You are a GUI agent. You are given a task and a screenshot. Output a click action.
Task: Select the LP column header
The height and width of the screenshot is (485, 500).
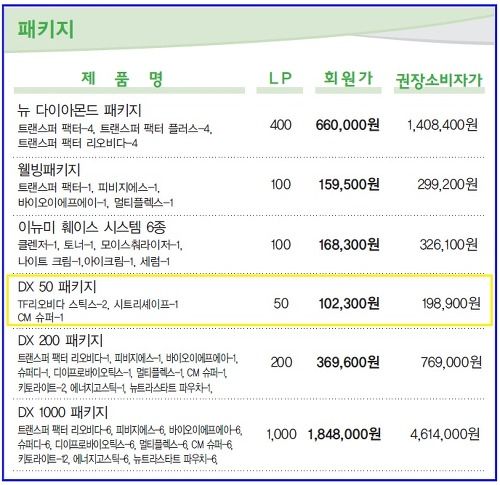[x=280, y=78]
